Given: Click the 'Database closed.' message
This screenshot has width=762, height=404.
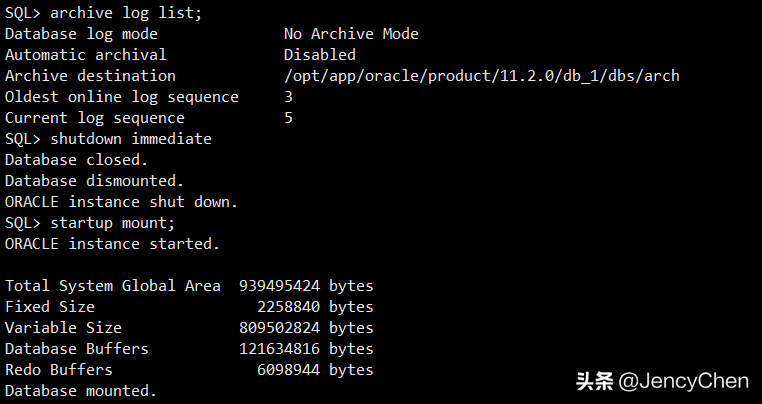Looking at the screenshot, I should click(77, 160).
